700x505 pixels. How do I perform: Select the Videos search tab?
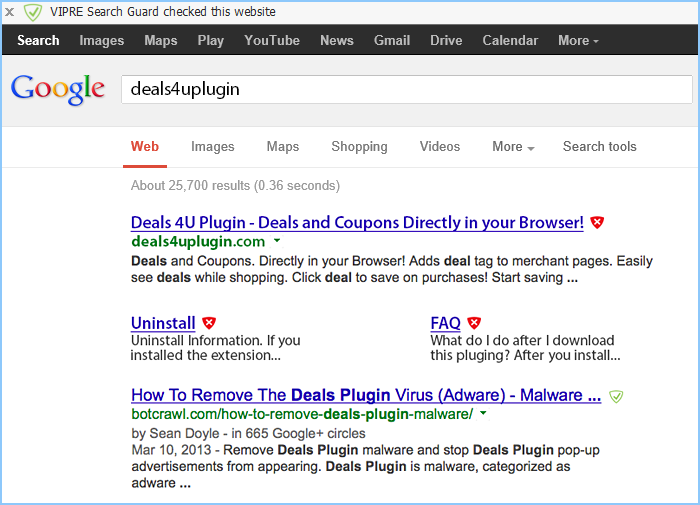440,147
